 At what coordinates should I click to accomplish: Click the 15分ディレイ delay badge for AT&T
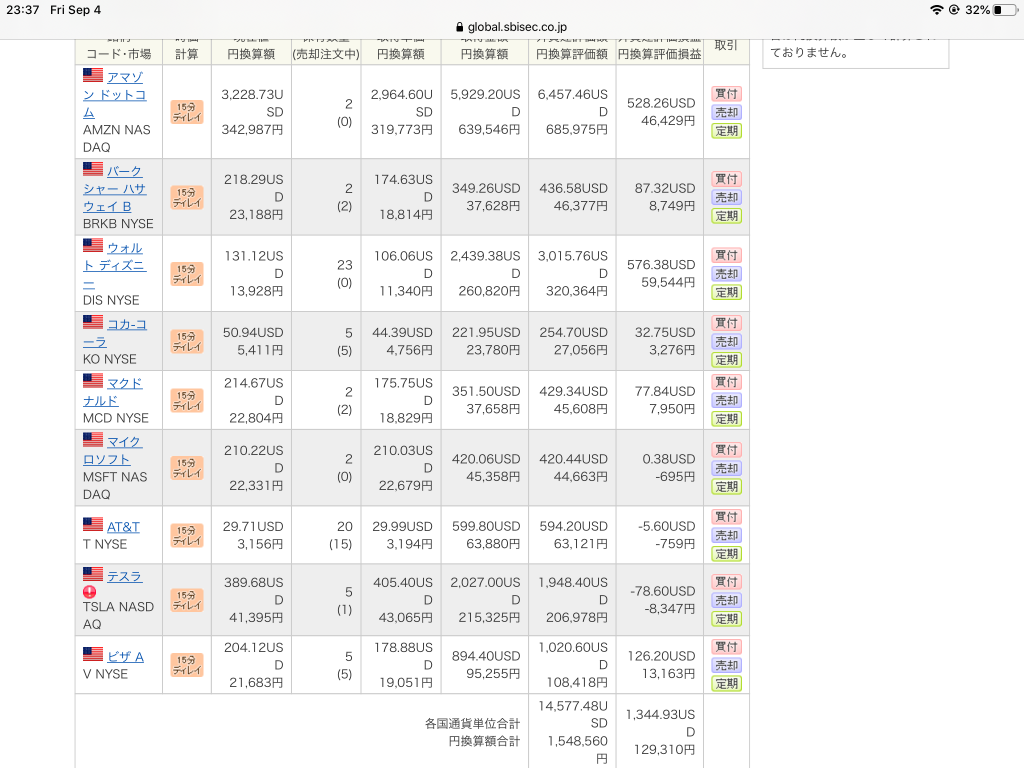(x=187, y=536)
